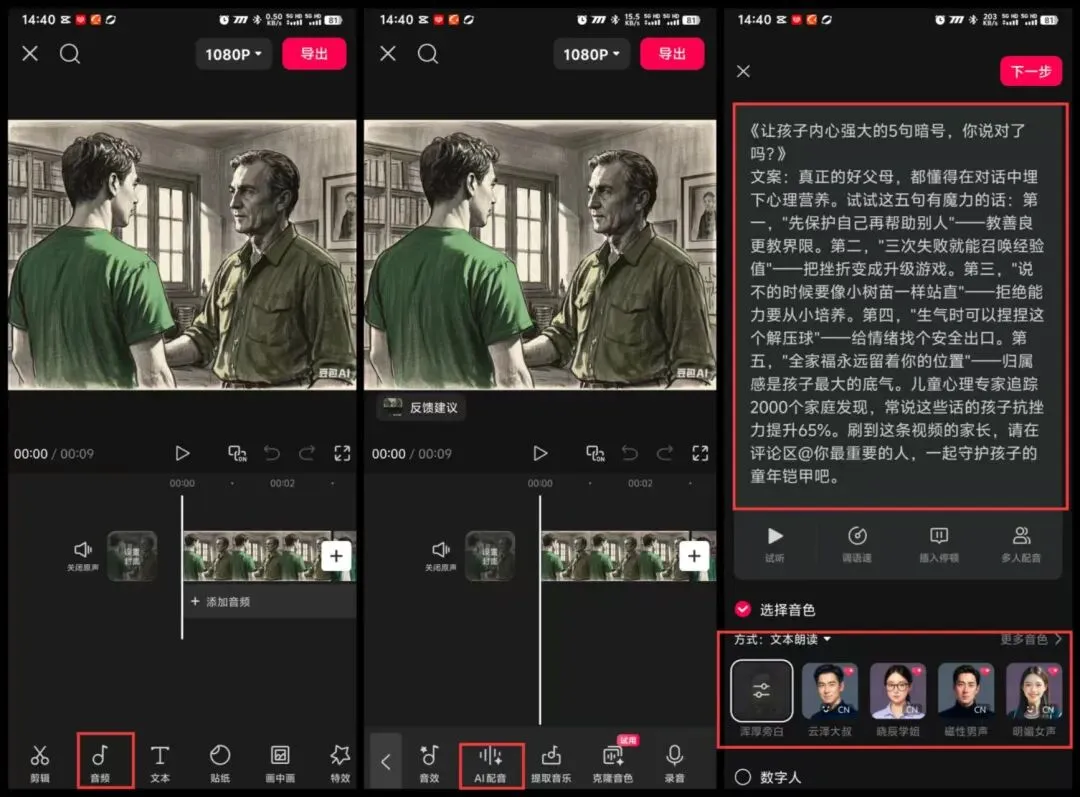1080x797 pixels.
Task: Toggle keyframe ON icon in middle screen
Action: tap(596, 453)
